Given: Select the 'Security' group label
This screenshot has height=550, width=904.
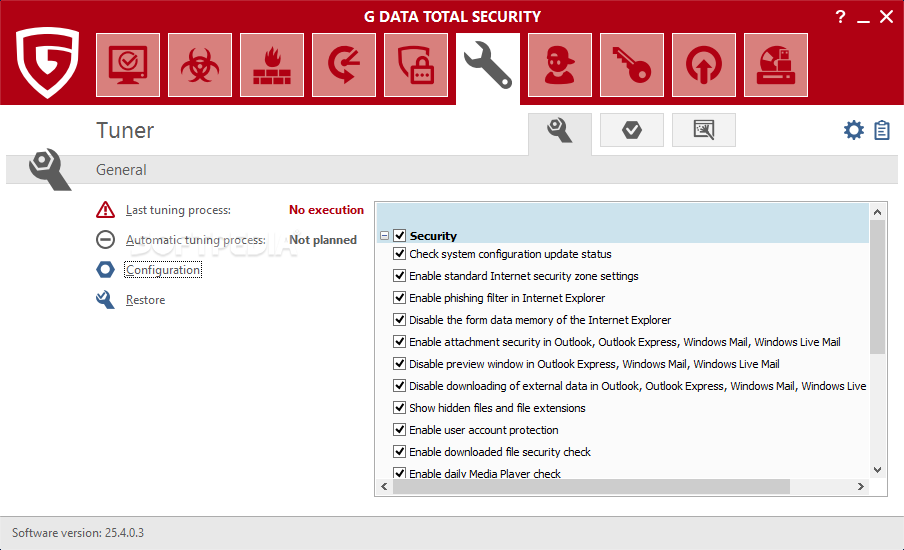Looking at the screenshot, I should click(433, 236).
